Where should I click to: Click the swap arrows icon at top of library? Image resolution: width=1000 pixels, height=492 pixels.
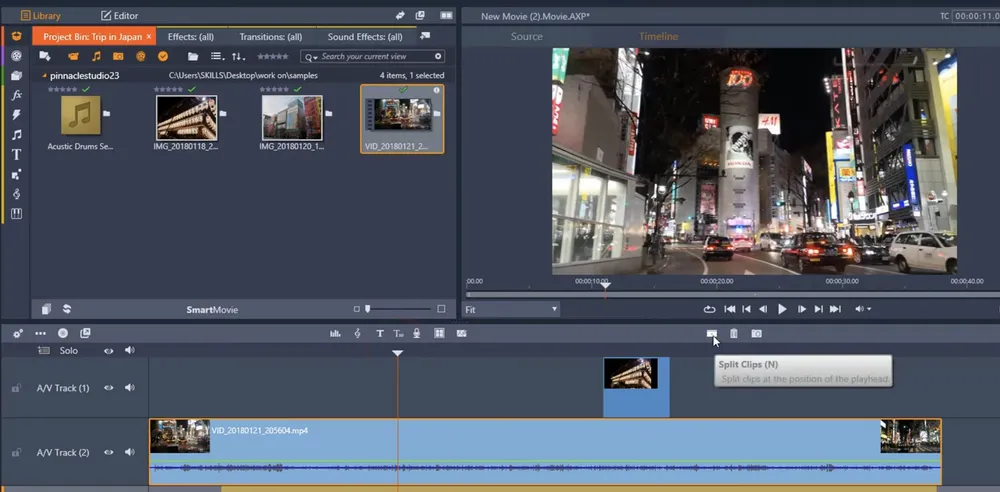tap(400, 15)
